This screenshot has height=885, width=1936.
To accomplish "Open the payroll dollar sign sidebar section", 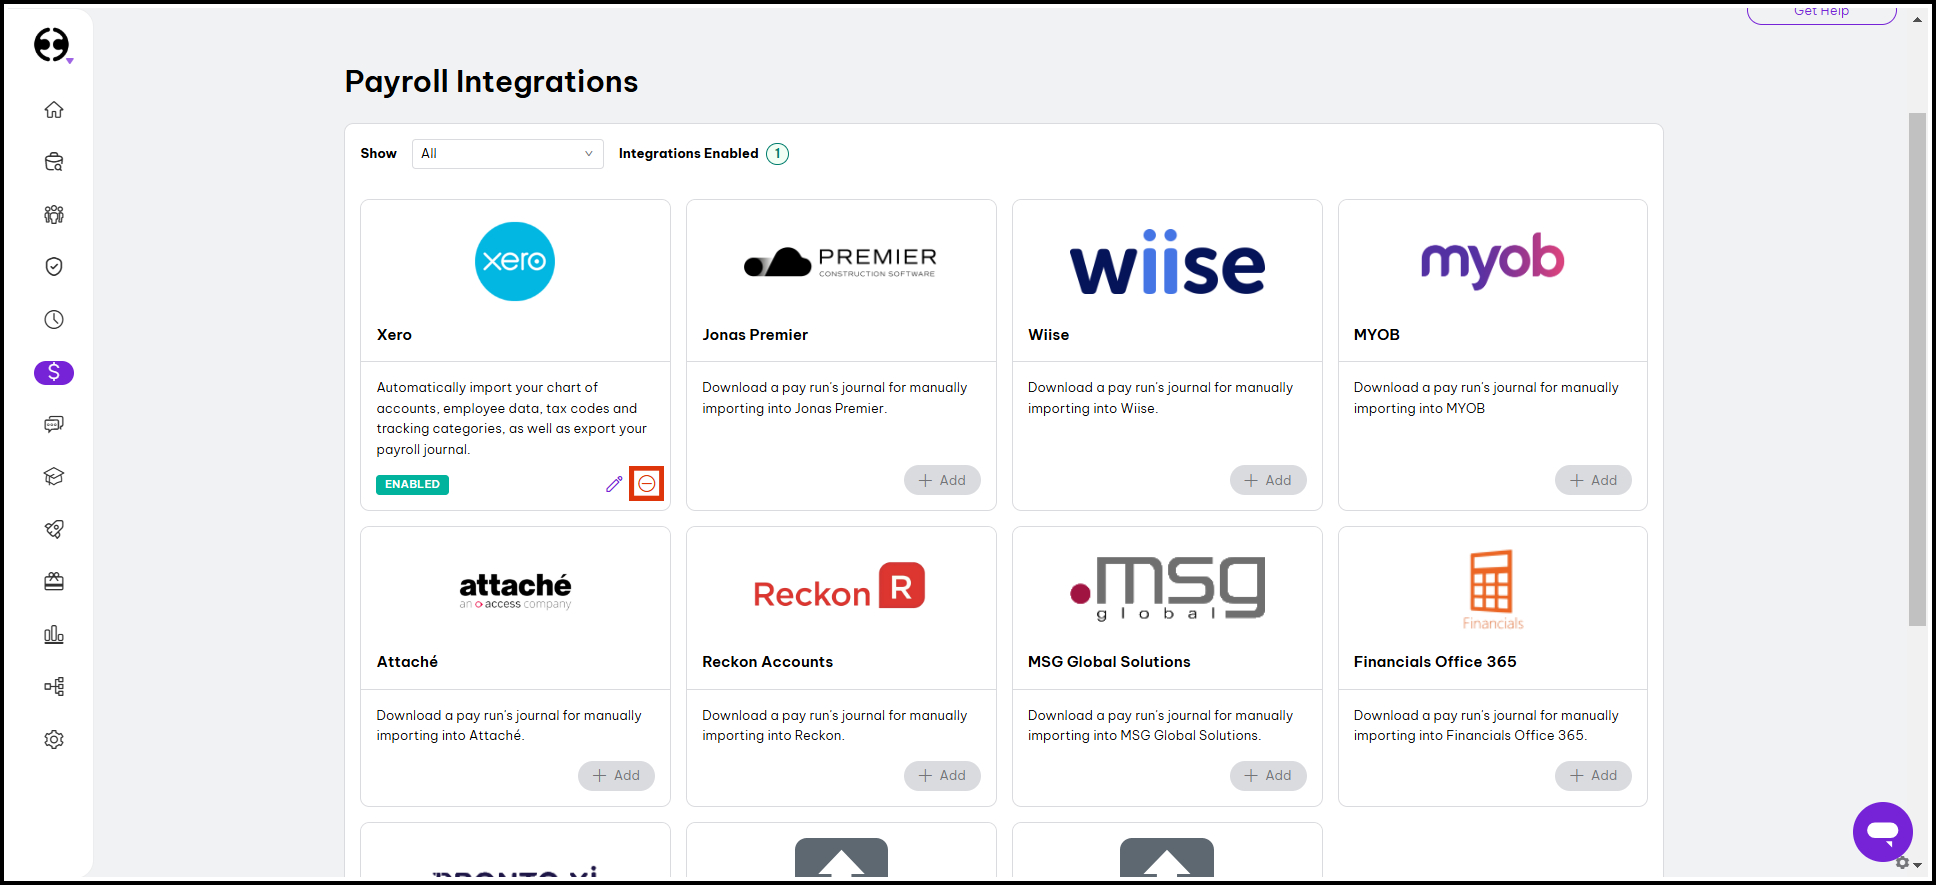I will (x=54, y=373).
